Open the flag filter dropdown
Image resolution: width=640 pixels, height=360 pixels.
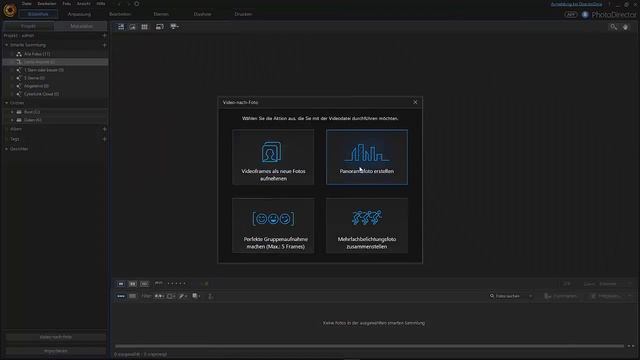tap(159, 296)
